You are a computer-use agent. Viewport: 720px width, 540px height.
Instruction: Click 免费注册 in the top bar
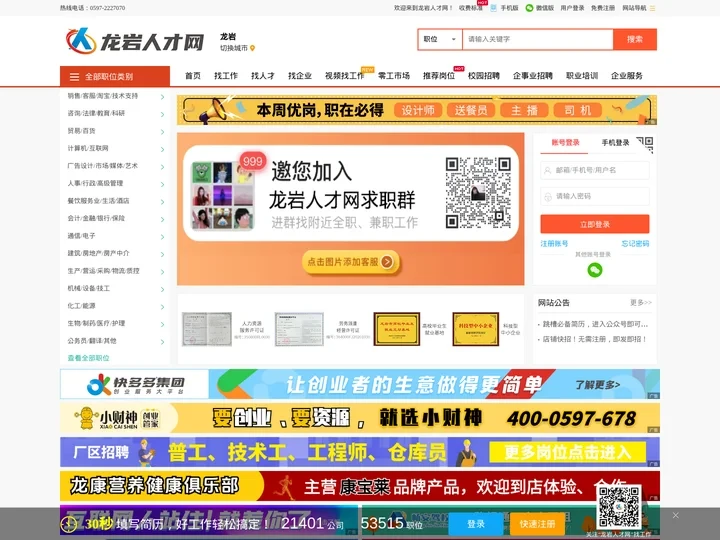coord(603,8)
